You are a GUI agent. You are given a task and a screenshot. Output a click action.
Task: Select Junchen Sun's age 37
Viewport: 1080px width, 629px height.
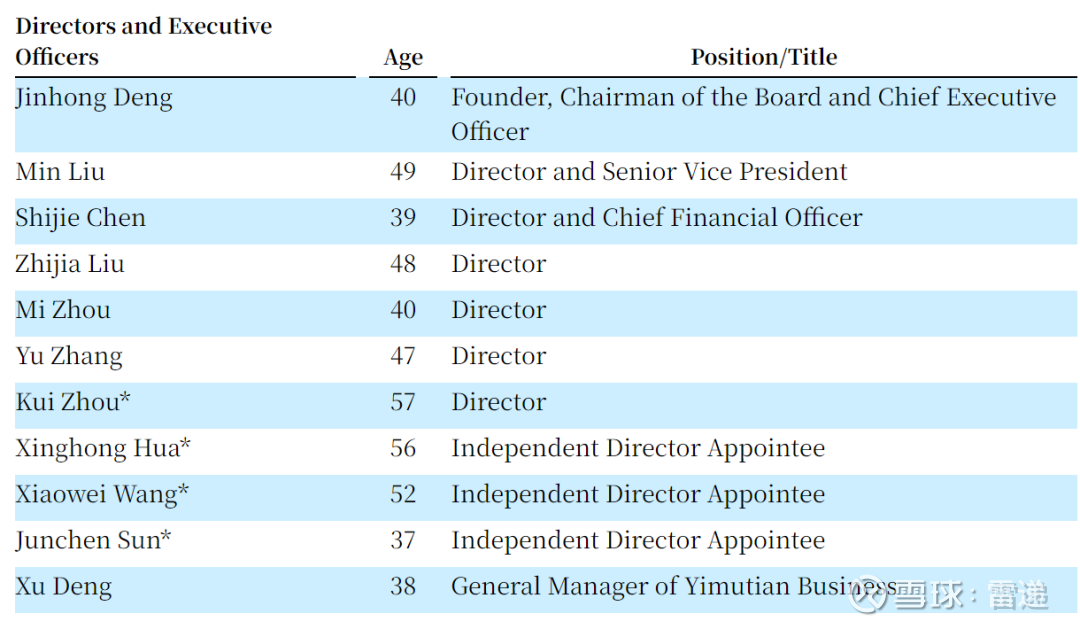pos(403,540)
